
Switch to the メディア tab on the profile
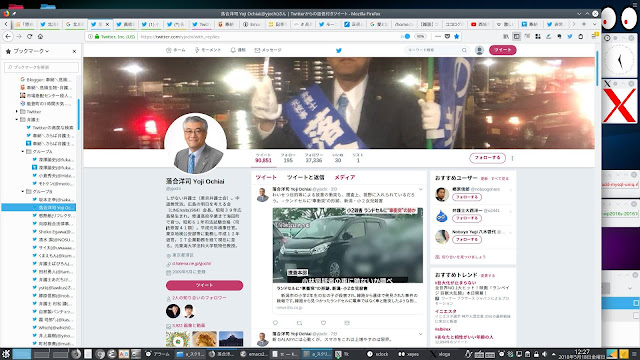pos(345,177)
